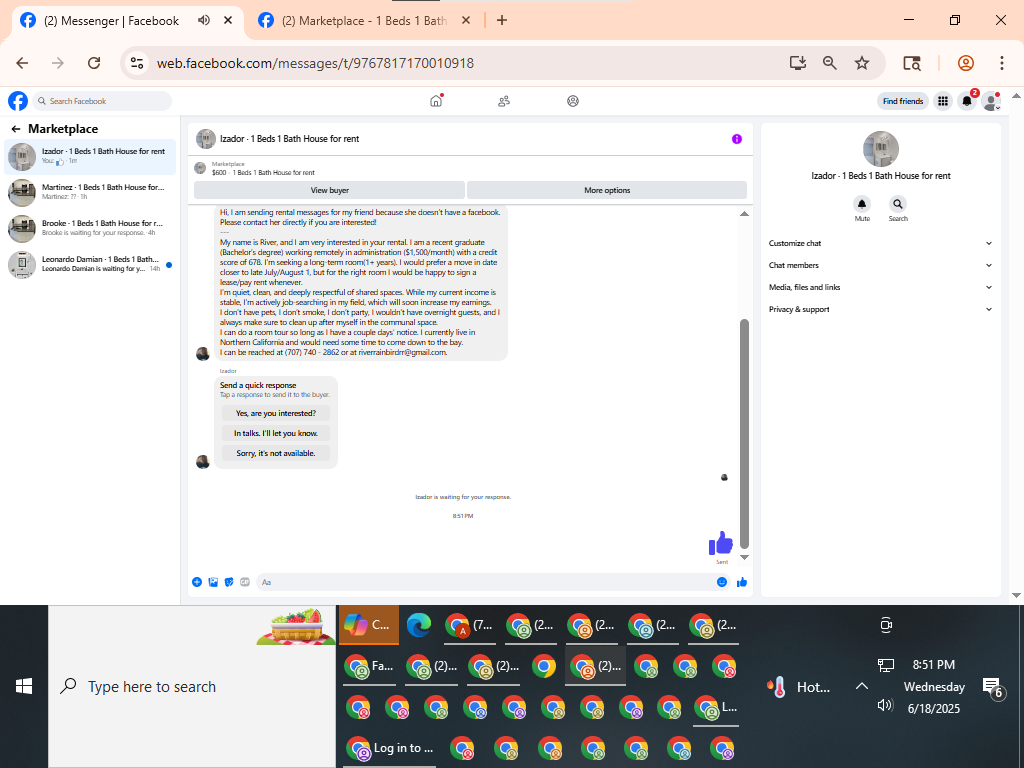Send quick response 'Sorry, it's not available.'
Viewport: 1024px width, 768px height.
[x=276, y=453]
